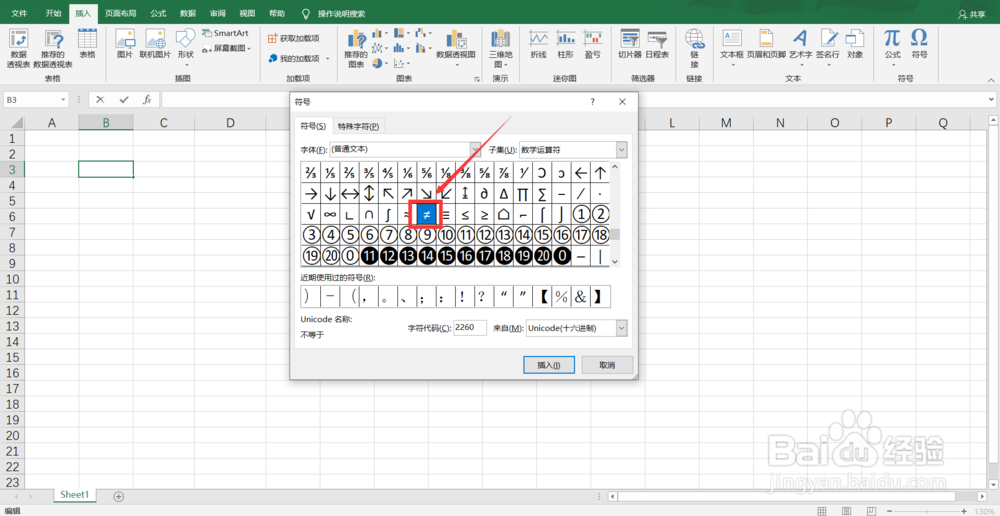Open the Subset (子集) dropdown
This screenshot has height=516, width=1000.
[622, 149]
